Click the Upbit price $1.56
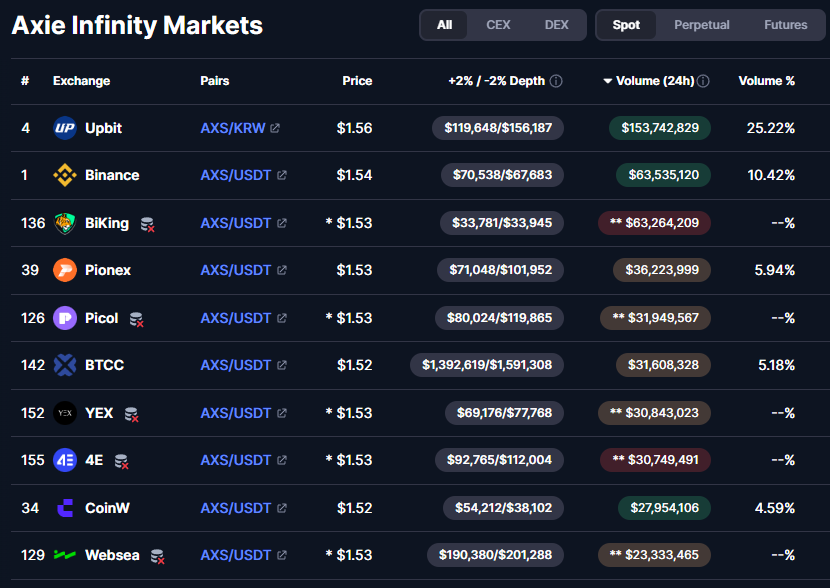Viewport: 830px width, 588px height. pos(354,128)
